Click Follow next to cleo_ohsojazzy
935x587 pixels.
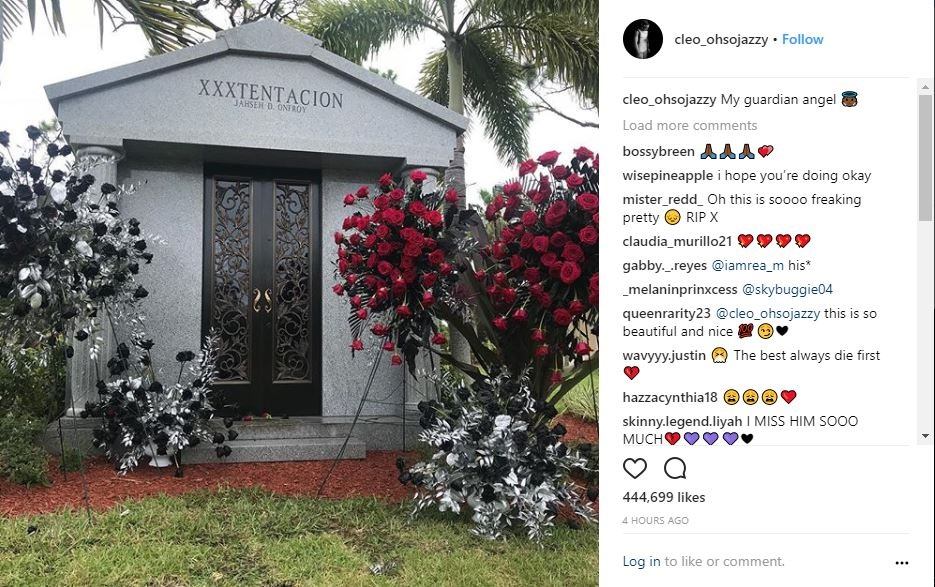(802, 39)
